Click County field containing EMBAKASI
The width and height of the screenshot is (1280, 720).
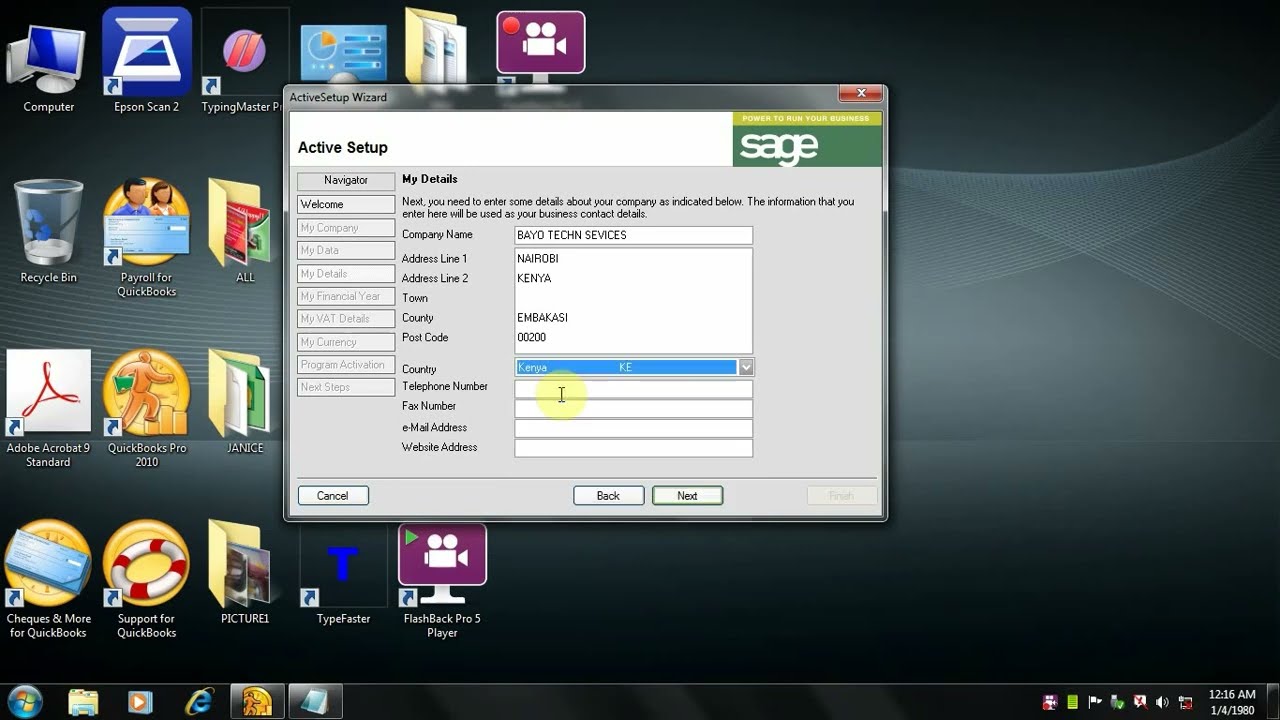633,317
